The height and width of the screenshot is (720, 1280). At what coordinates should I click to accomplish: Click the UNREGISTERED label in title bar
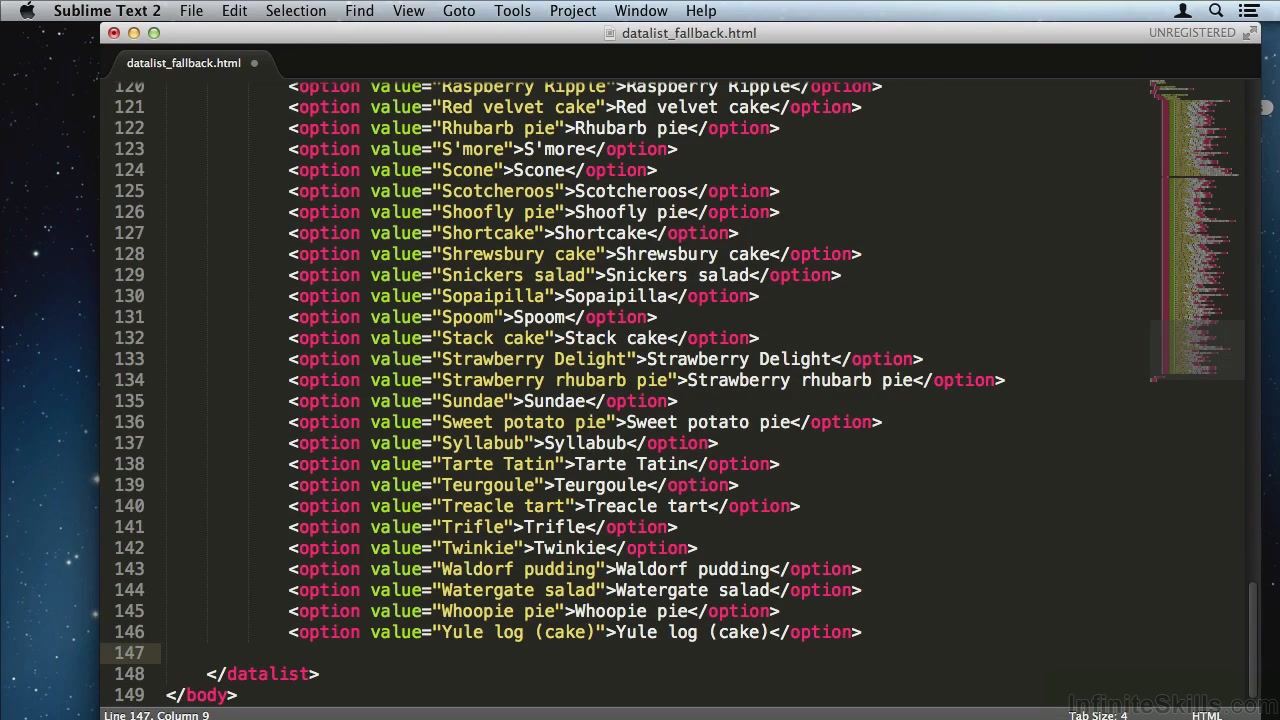click(x=1192, y=33)
